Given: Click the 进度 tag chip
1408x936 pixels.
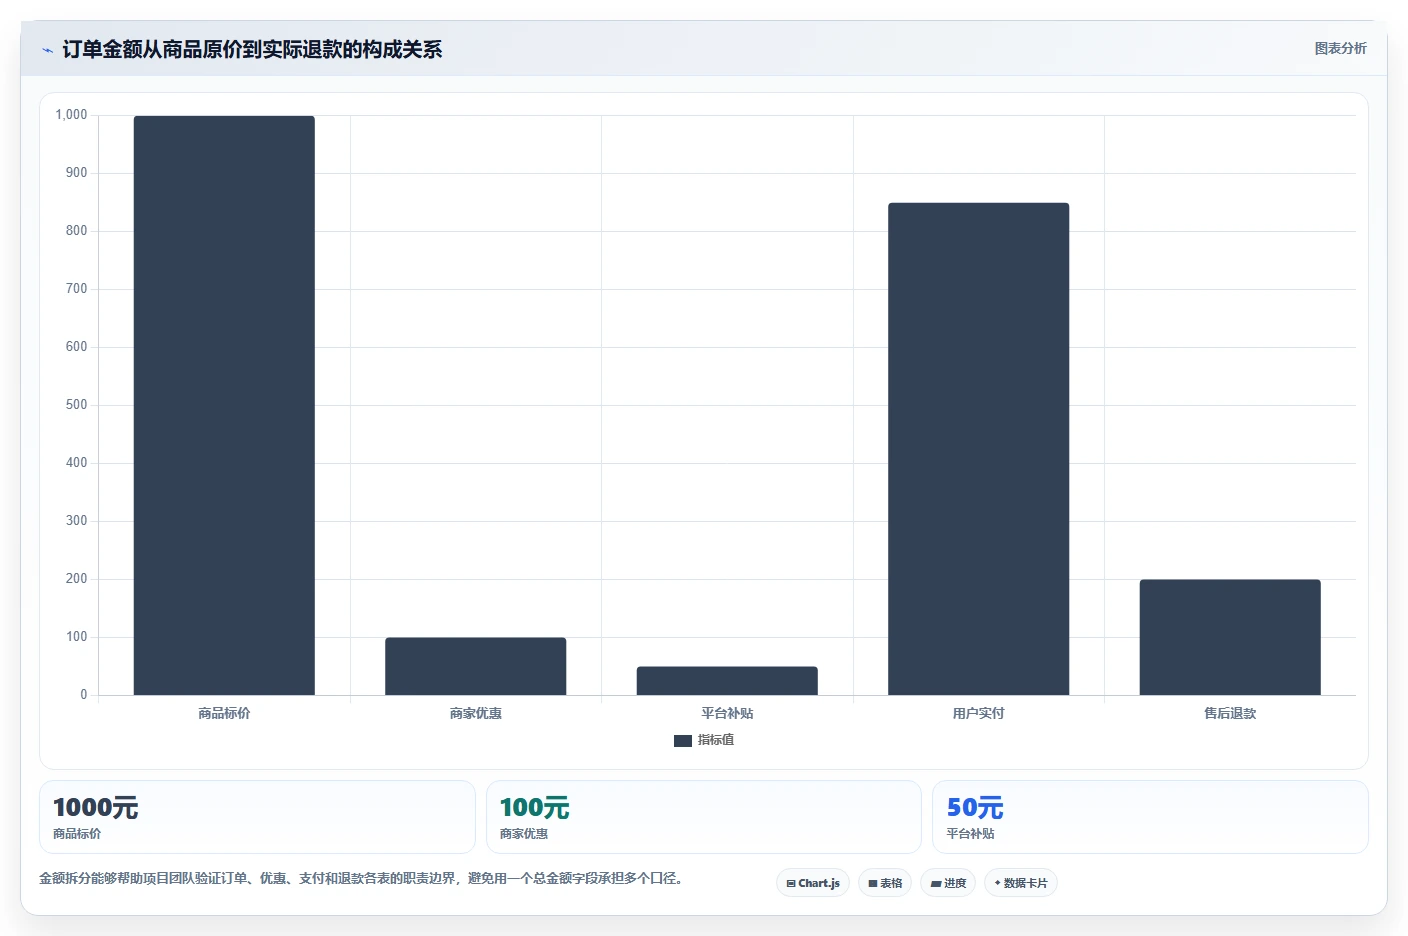Looking at the screenshot, I should [x=948, y=883].
